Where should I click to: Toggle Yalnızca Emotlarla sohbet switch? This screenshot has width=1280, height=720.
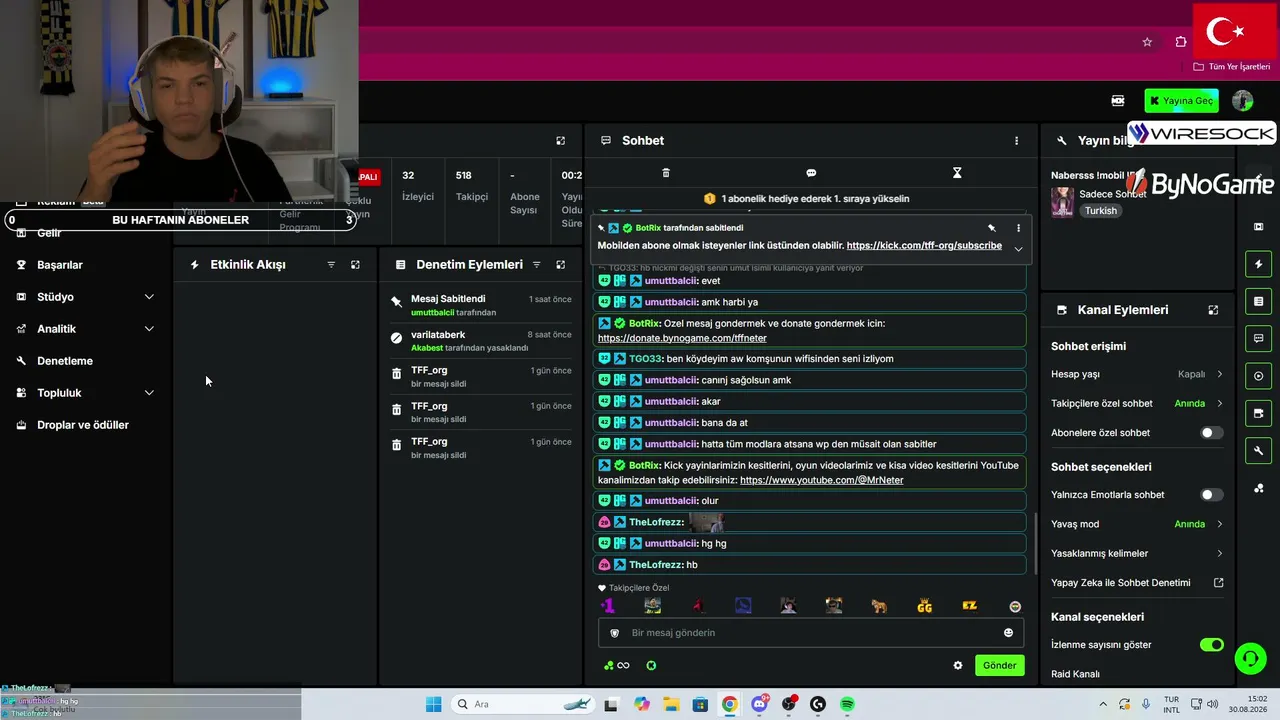1211,495
